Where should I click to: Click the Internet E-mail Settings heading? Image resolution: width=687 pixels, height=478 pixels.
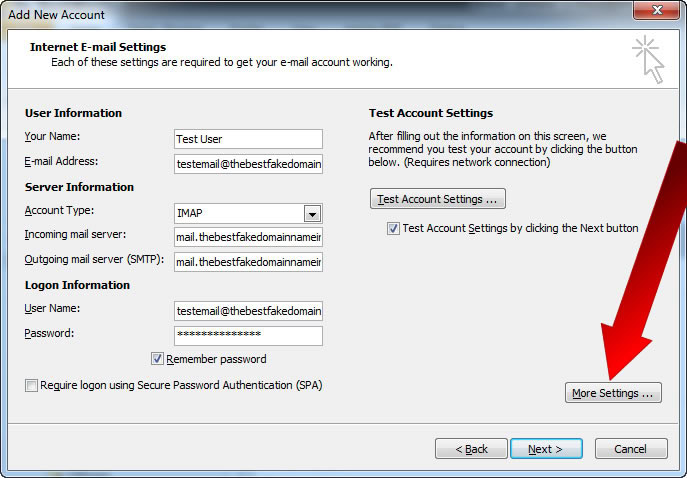click(x=98, y=47)
